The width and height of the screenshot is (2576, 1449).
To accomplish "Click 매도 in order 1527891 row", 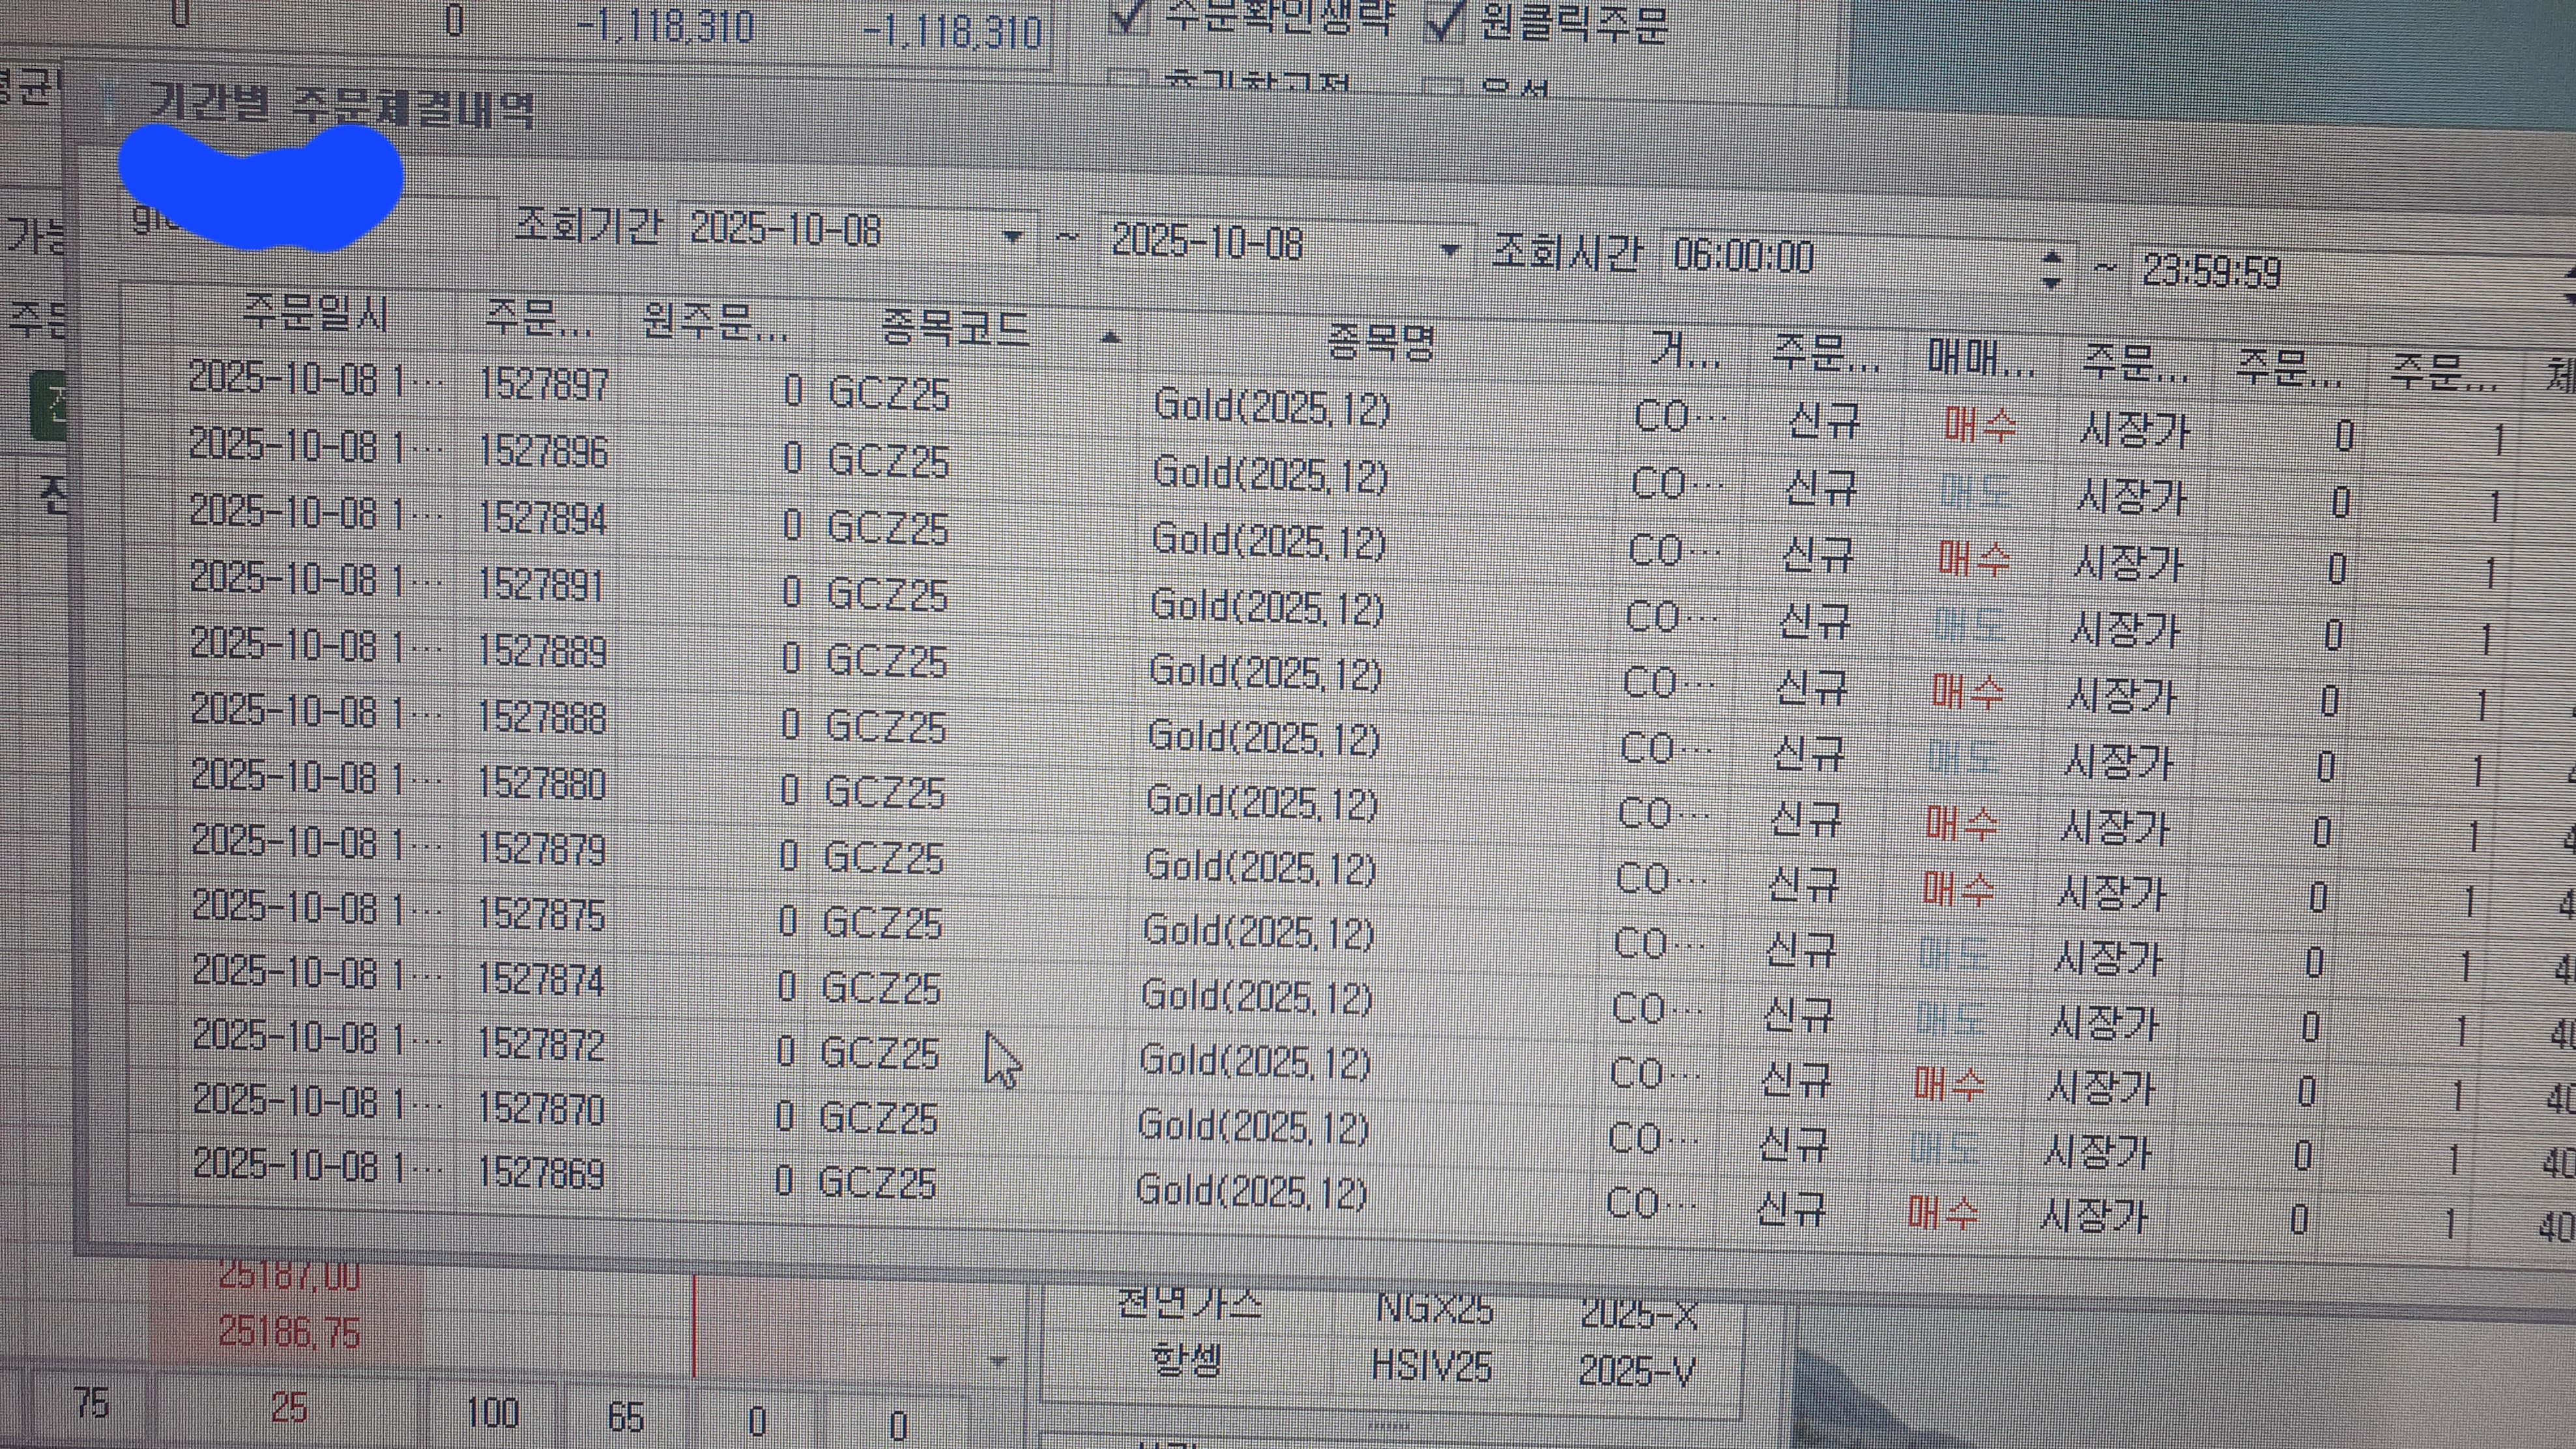I will tap(1968, 625).
